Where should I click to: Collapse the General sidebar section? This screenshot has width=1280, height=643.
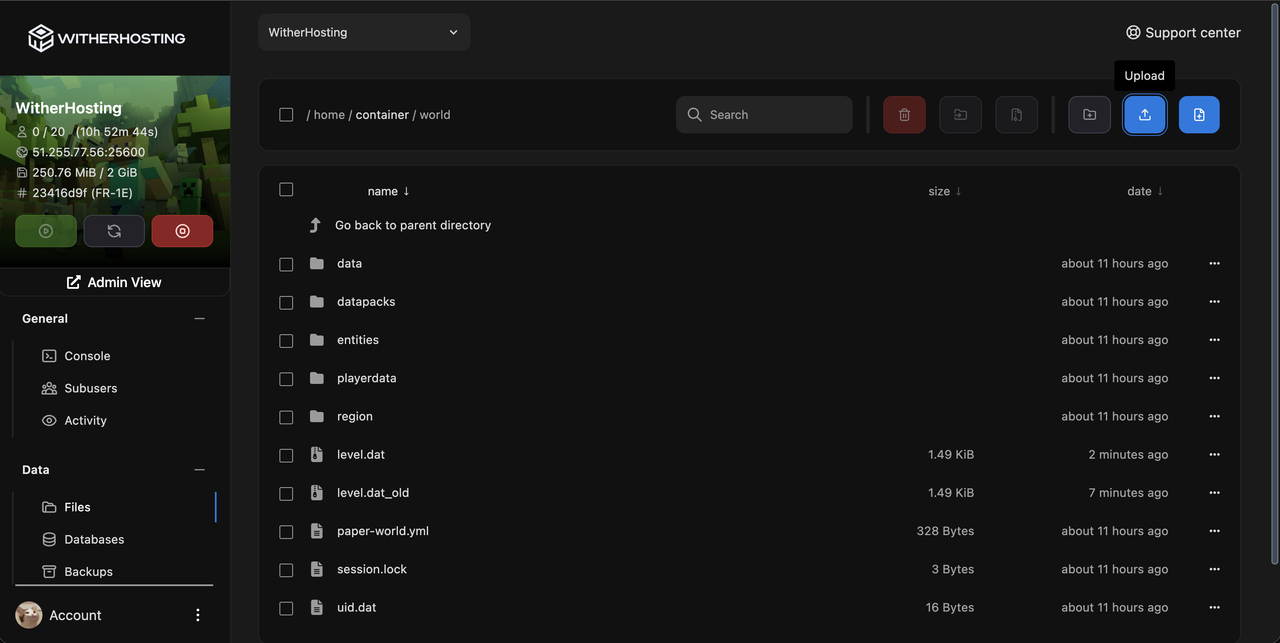click(x=200, y=319)
